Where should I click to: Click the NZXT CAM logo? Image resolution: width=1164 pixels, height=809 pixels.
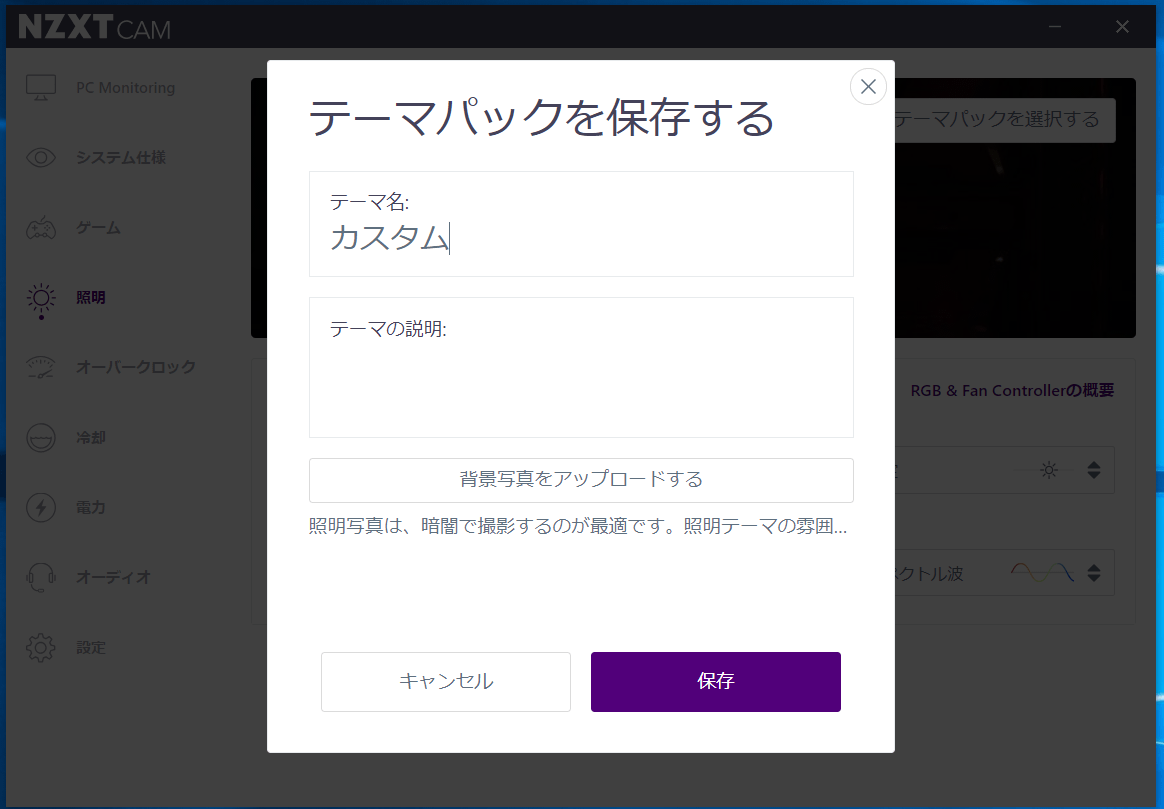[x=94, y=27]
